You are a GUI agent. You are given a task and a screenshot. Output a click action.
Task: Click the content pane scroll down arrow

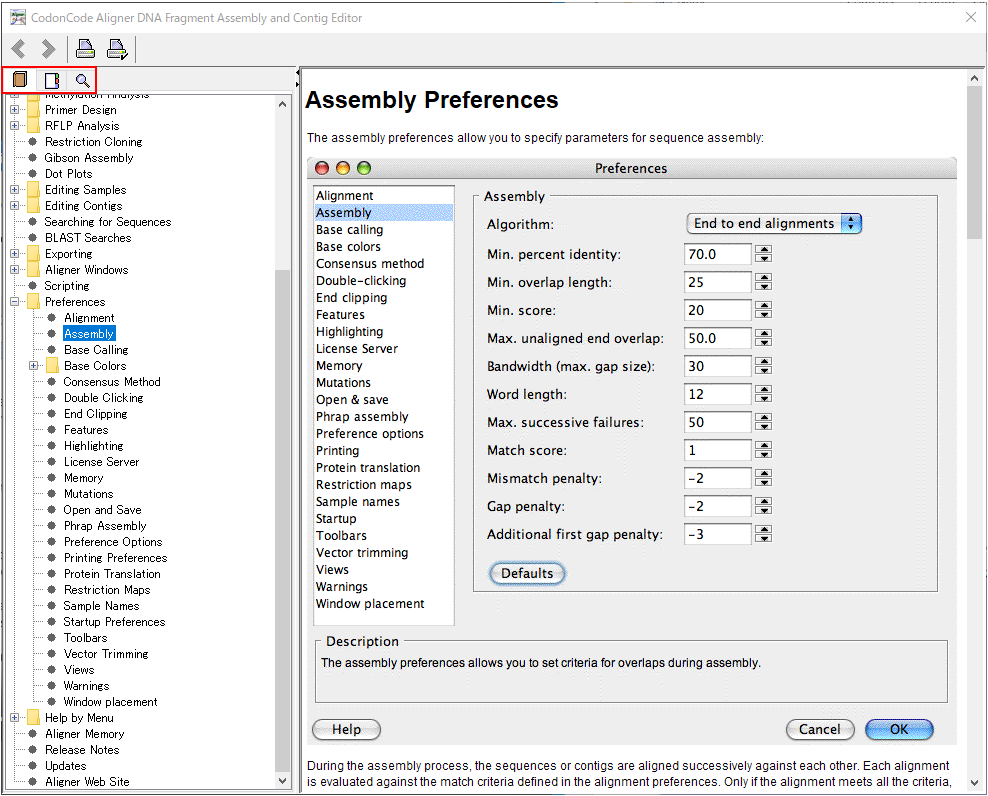[974, 783]
